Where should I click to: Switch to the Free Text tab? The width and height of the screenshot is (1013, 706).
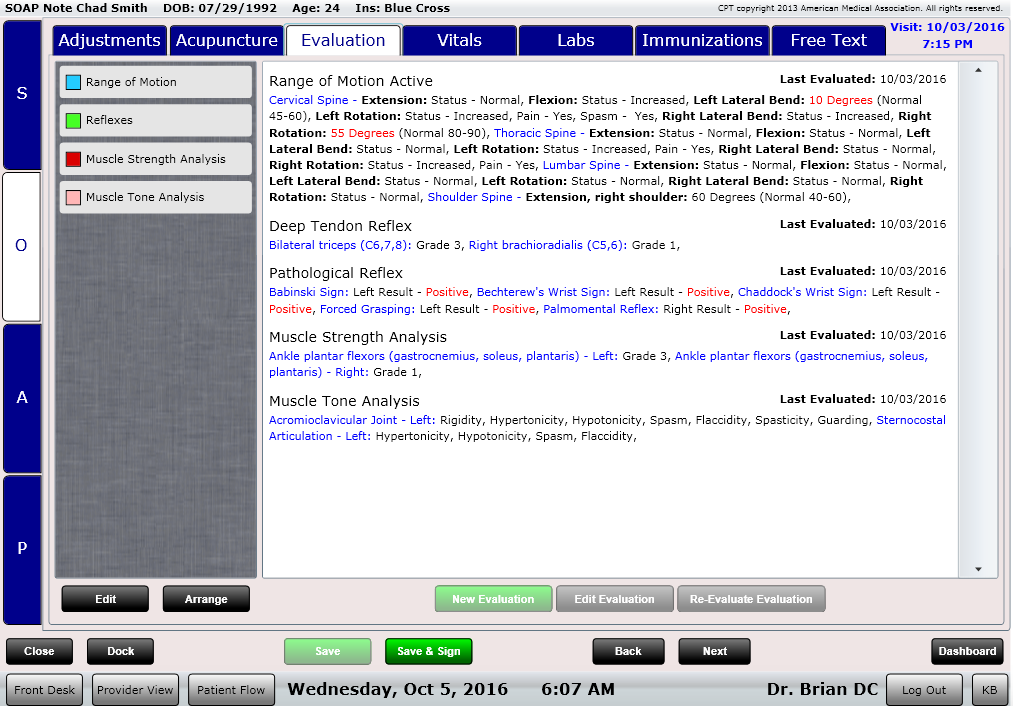828,41
